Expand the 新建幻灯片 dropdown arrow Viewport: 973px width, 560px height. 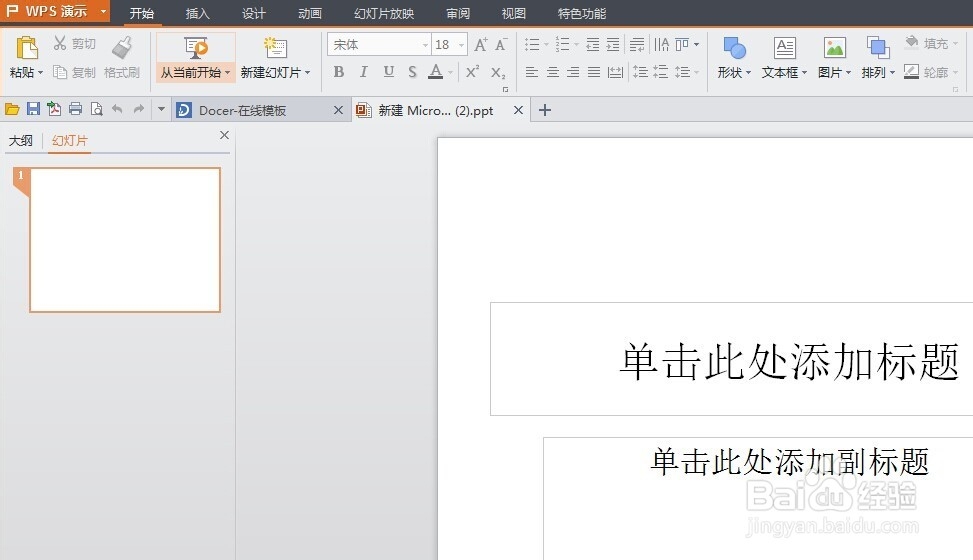(x=307, y=73)
